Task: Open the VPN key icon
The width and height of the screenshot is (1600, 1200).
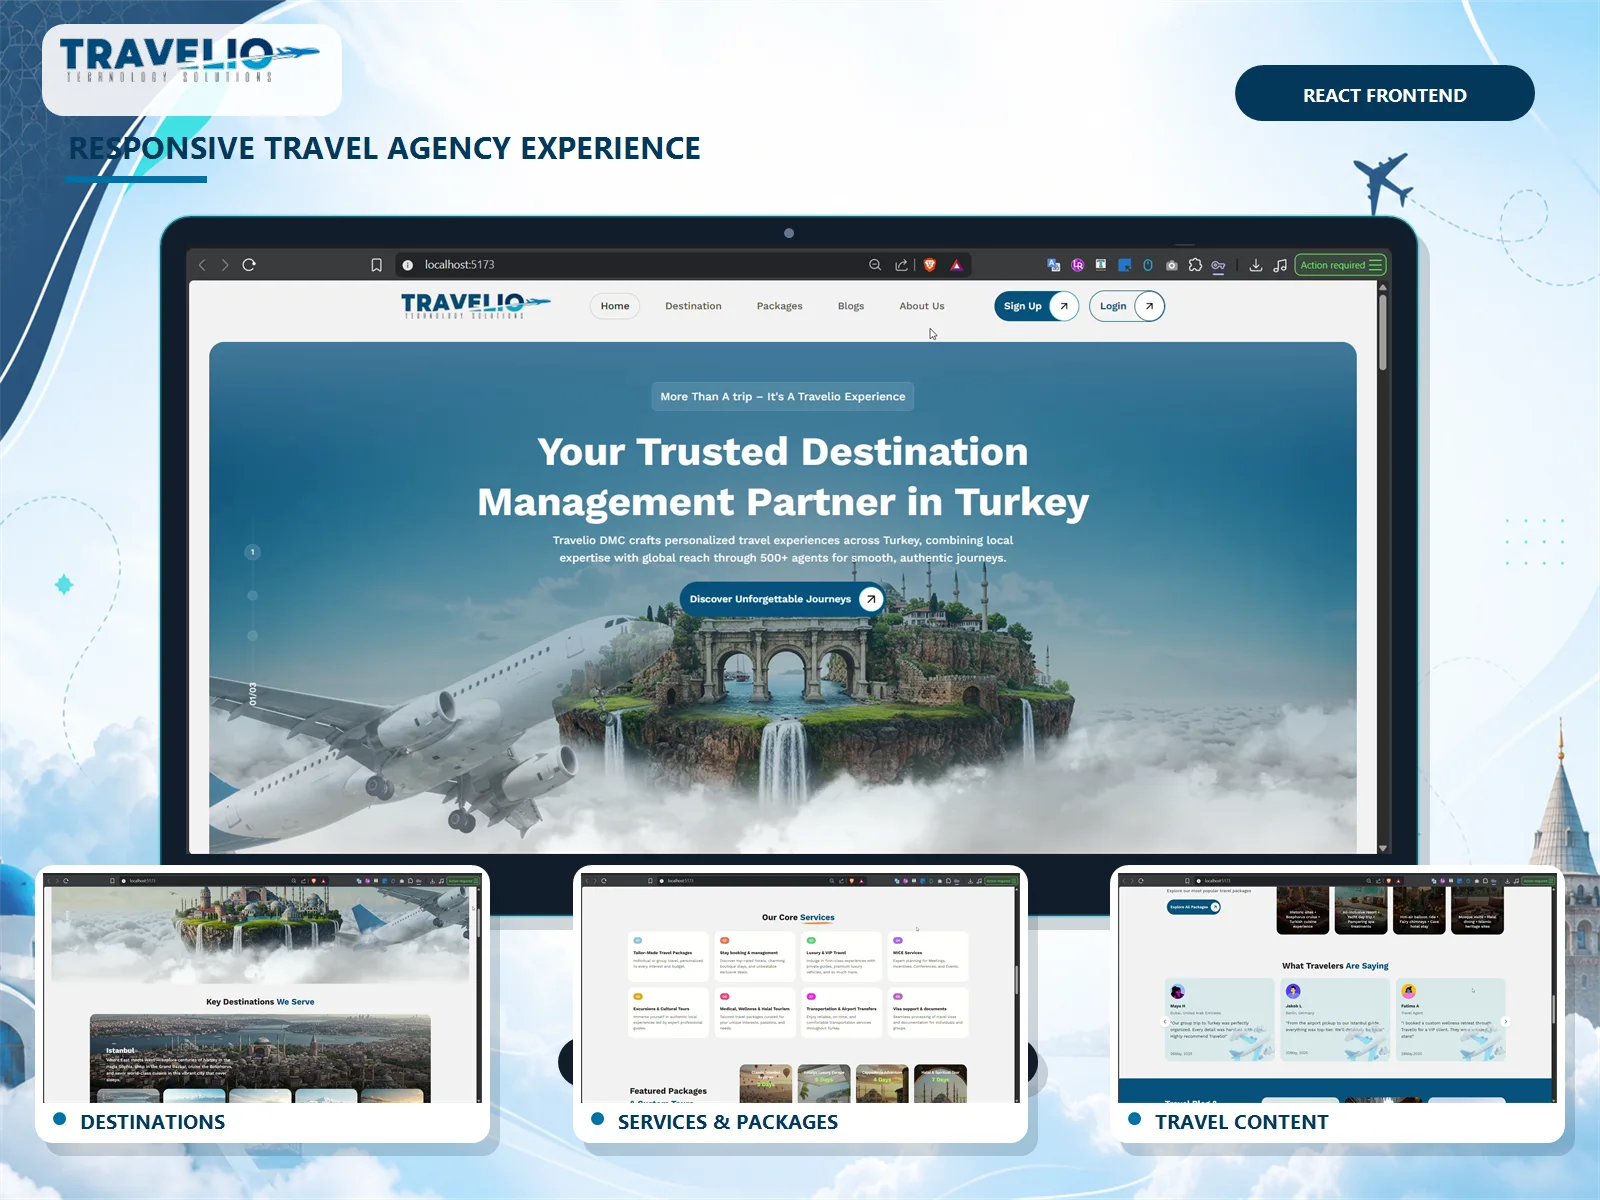Action: tap(1218, 265)
